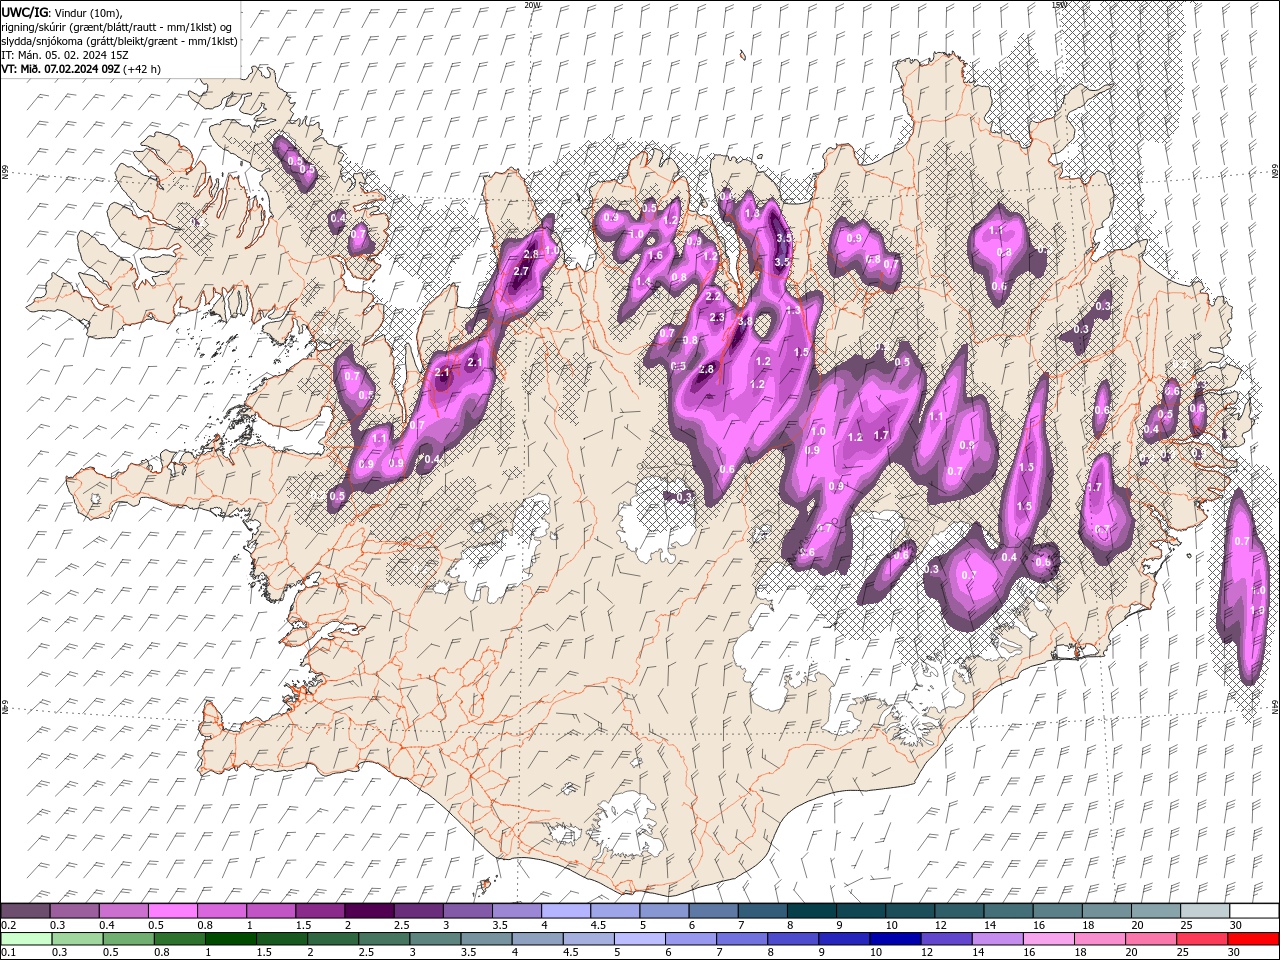Click the 'slydda/snjókoma (grátt/bleikt/grænt - mm/1klst)' line

point(119,41)
